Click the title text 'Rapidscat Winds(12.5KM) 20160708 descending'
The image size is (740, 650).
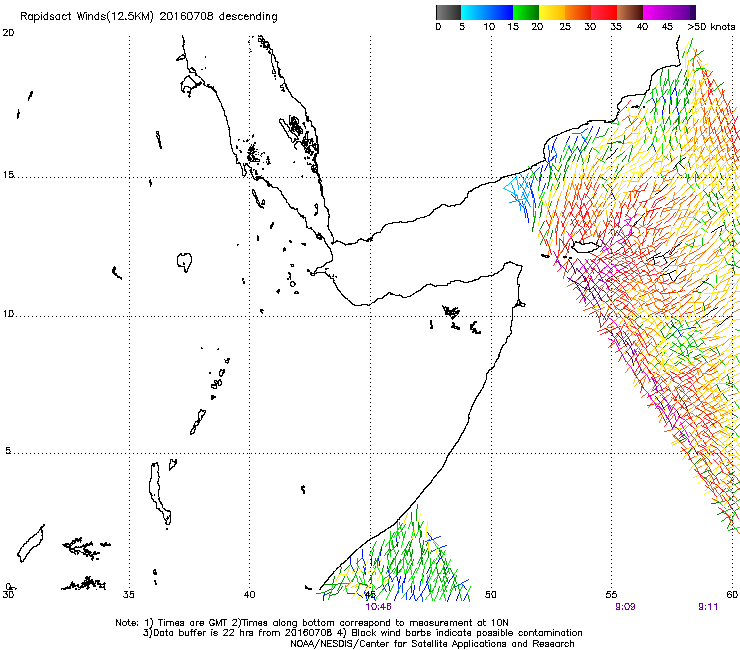(149, 17)
